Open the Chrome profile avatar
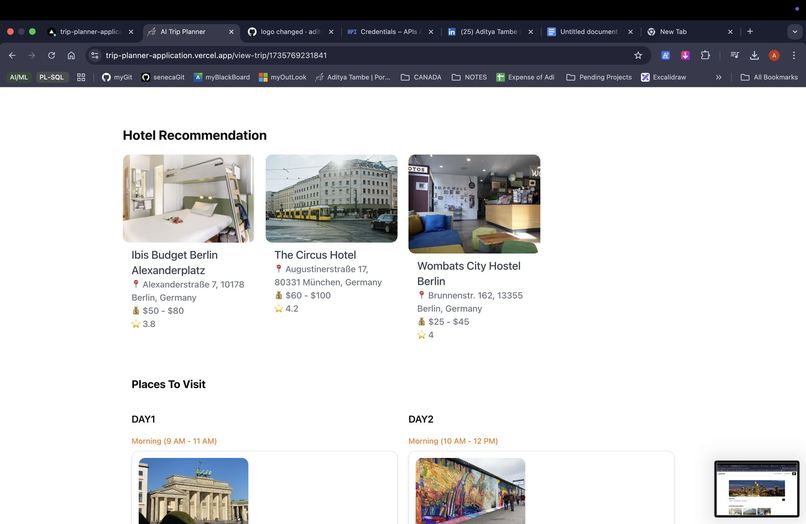Image resolution: width=806 pixels, height=524 pixels. [774, 56]
